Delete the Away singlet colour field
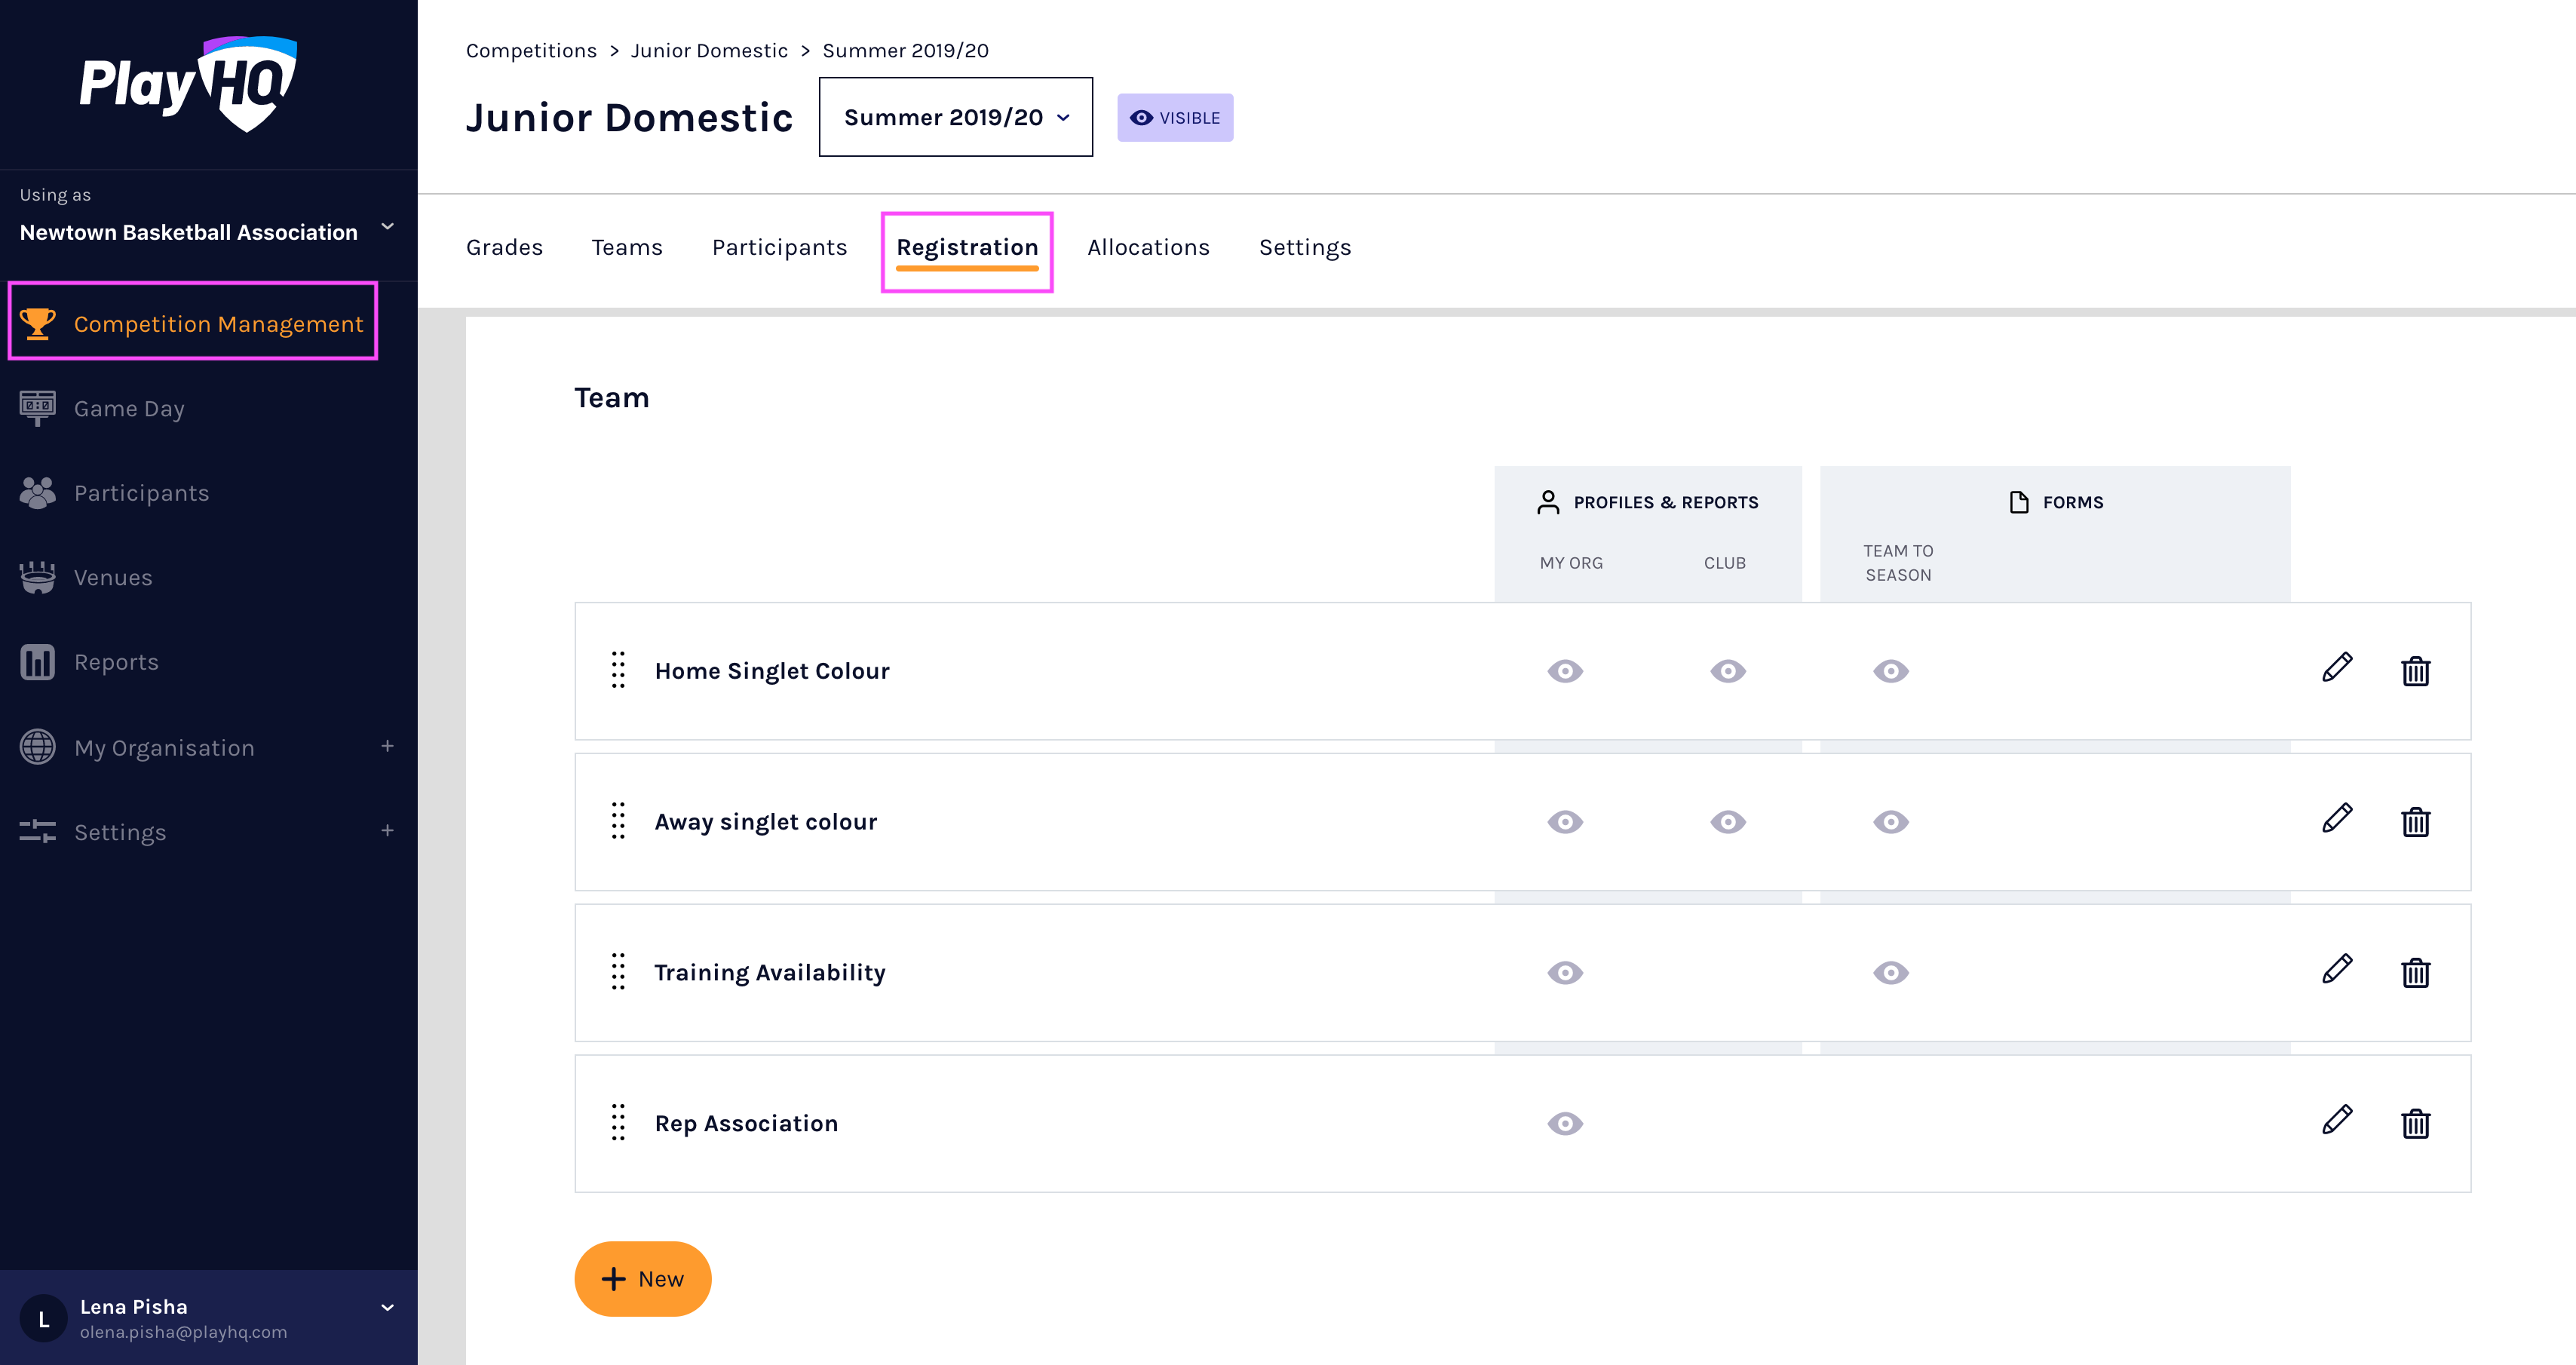The height and width of the screenshot is (1365, 2576). 2415,822
